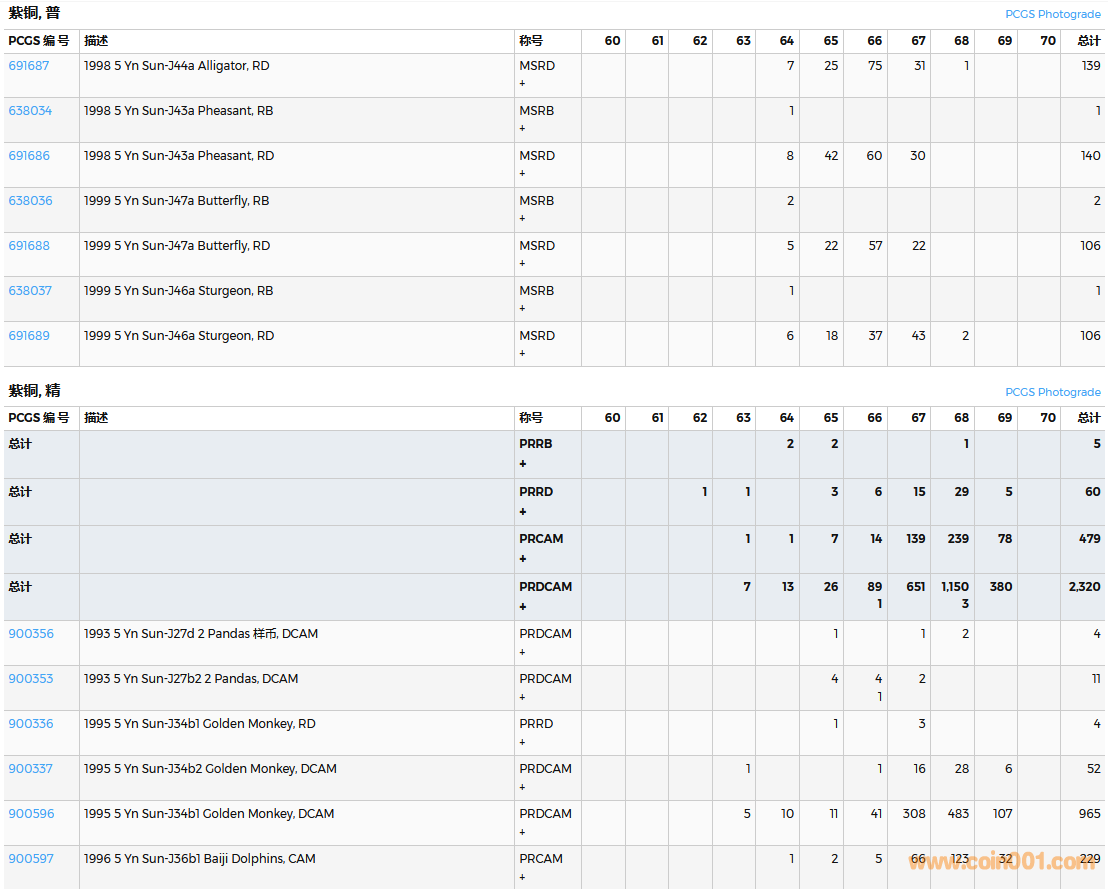This screenshot has height=889, width=1108.
Task: Click description 1993 5 Yn Sun-J27b2 2 Pandas, DCAM
Action: pos(190,679)
